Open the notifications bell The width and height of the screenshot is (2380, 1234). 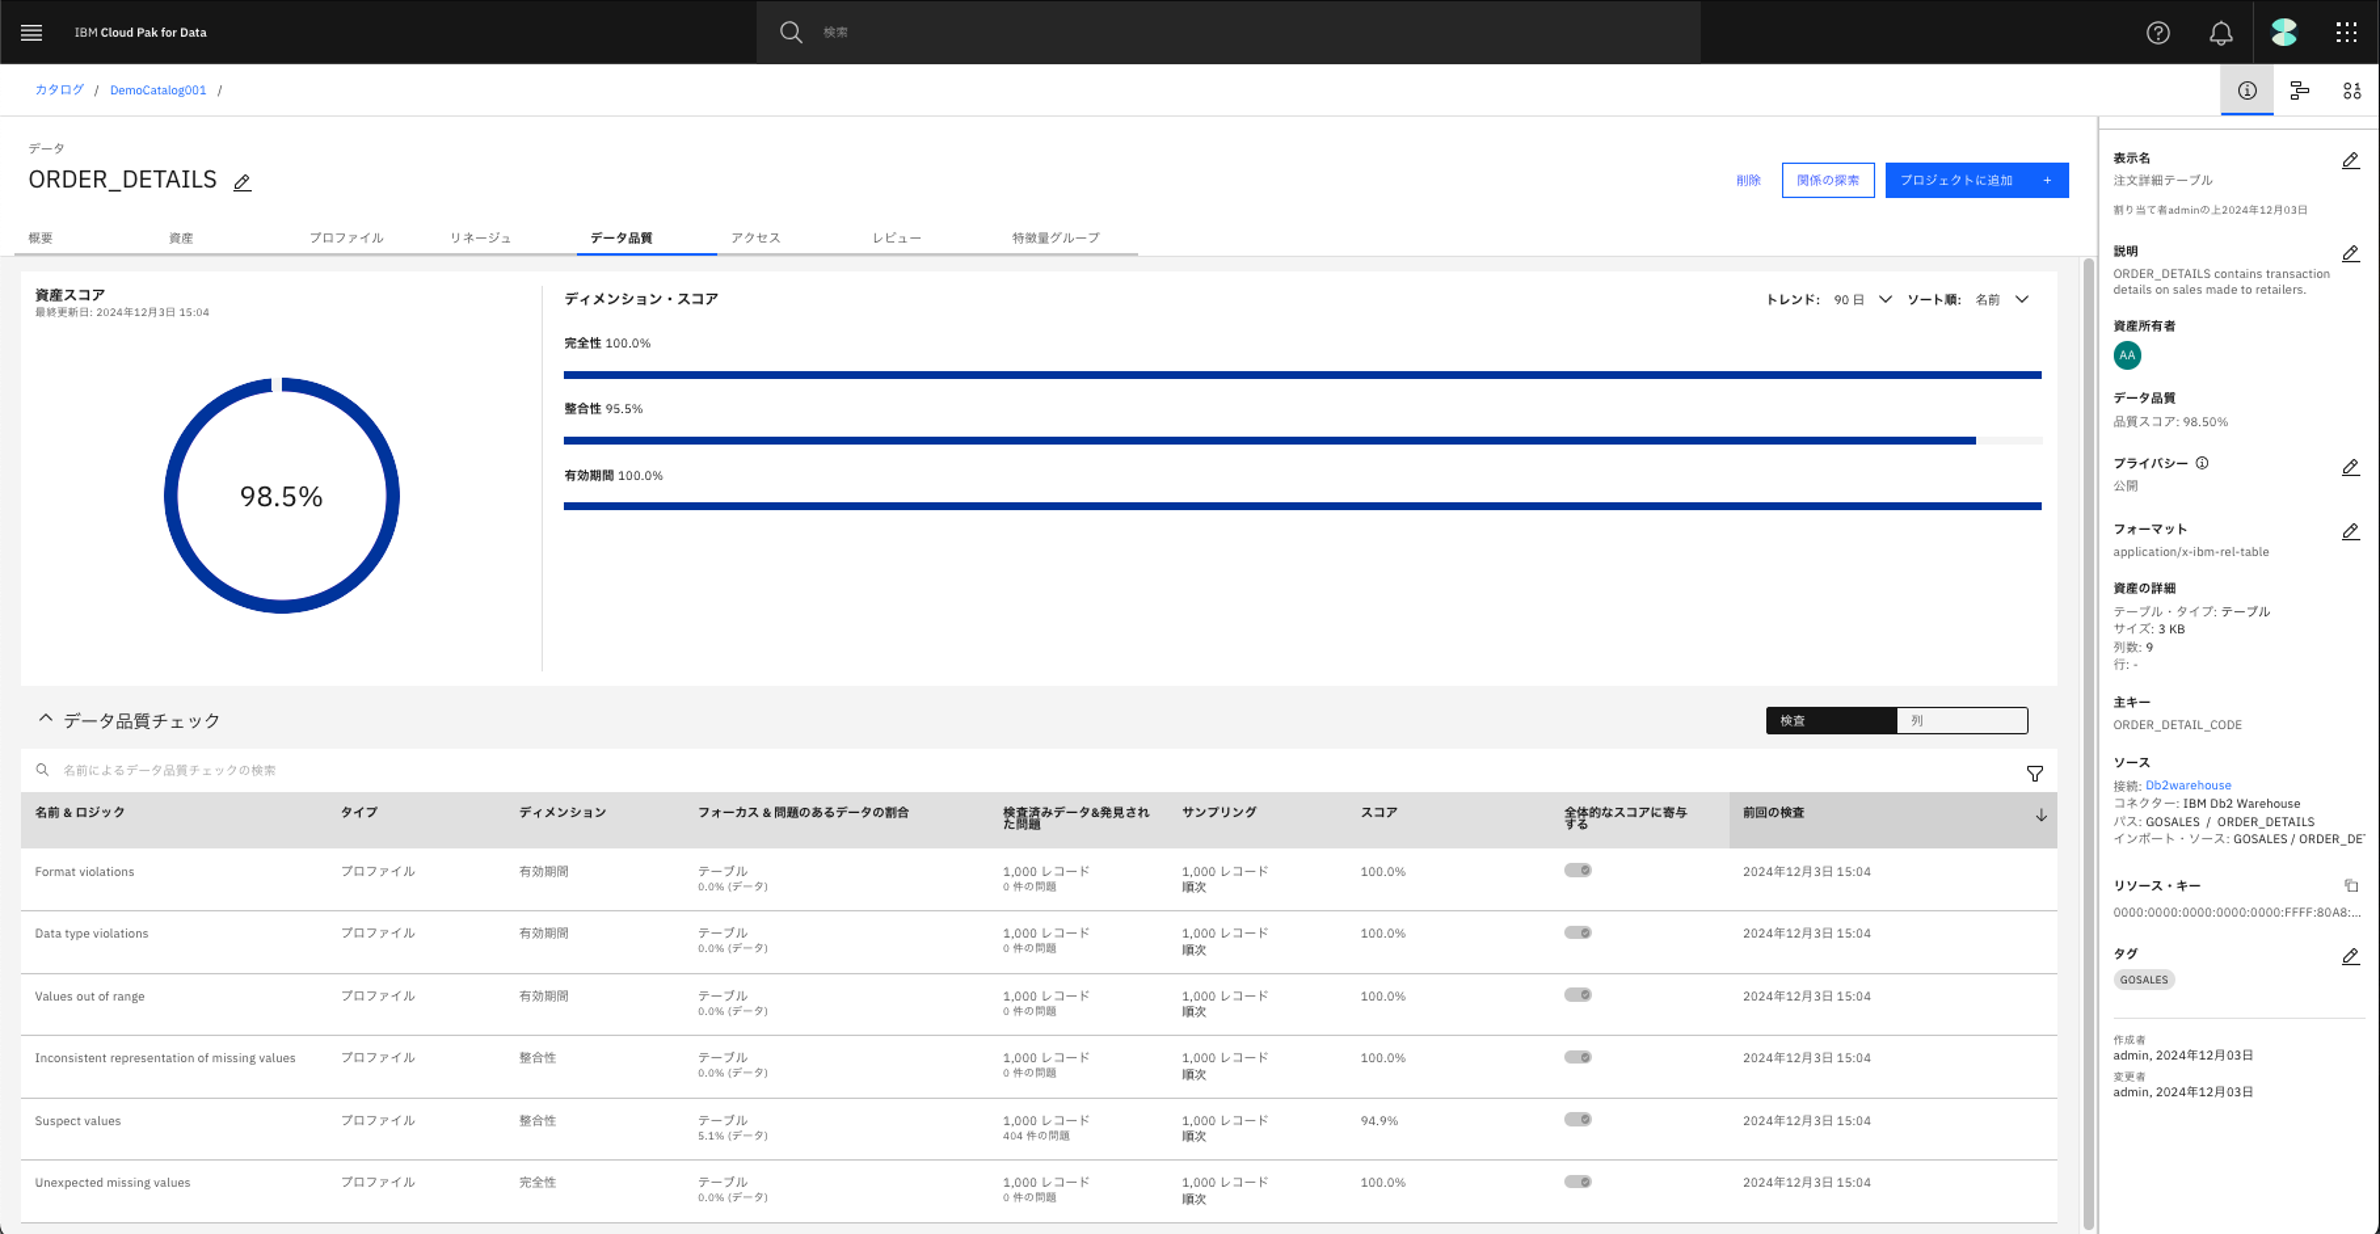click(2220, 32)
